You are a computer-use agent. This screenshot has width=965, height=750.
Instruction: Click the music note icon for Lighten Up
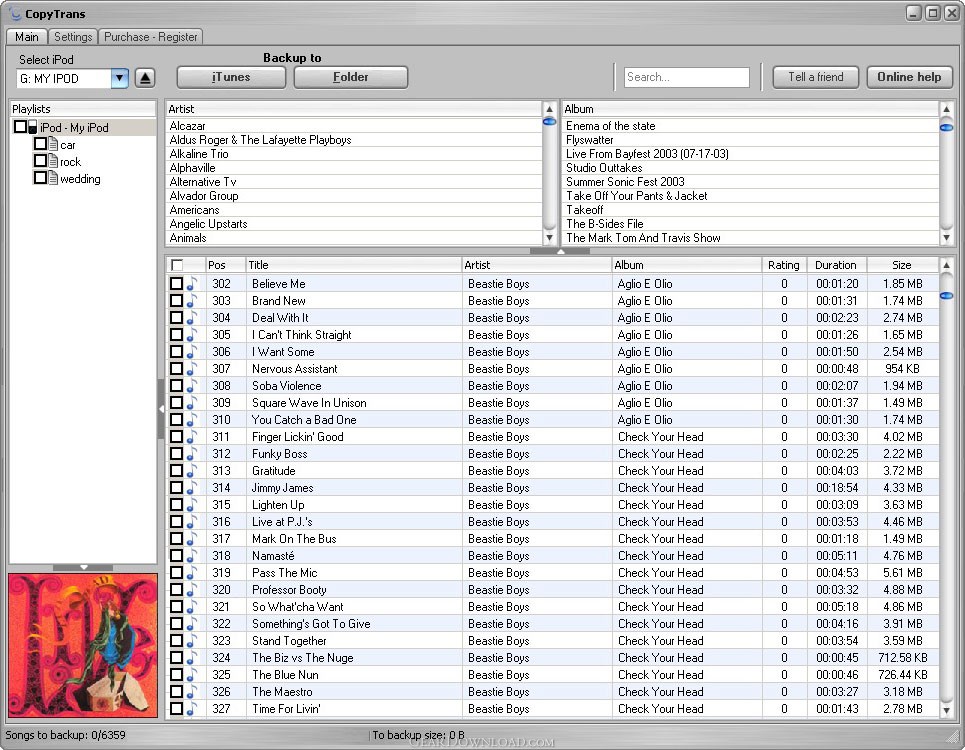[x=192, y=505]
